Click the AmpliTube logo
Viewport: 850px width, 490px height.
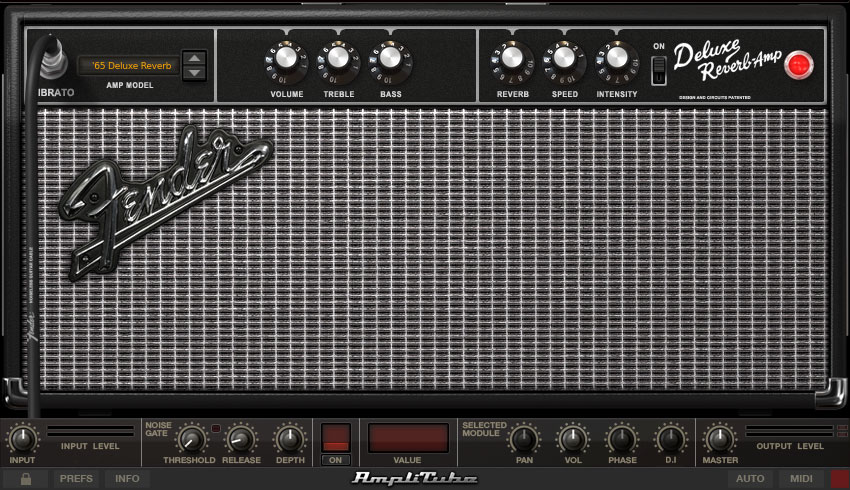click(415, 478)
